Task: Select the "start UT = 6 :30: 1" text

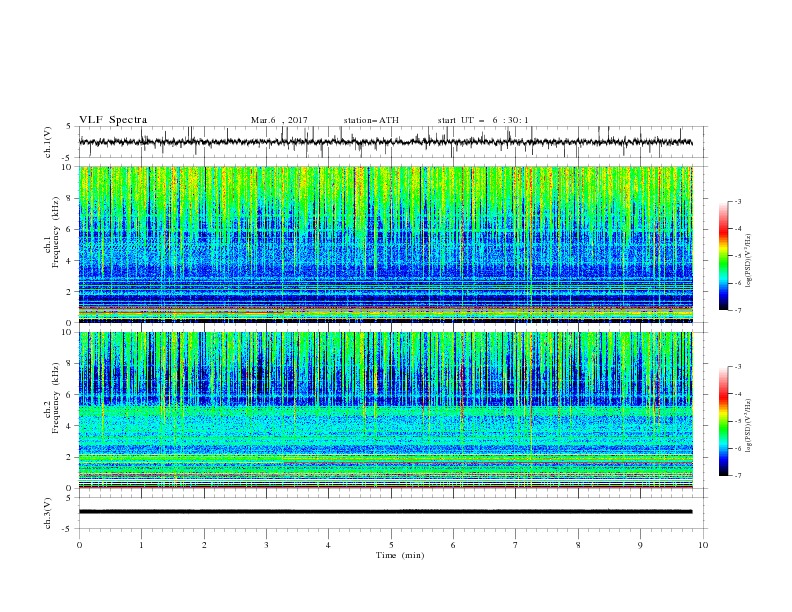Action: pos(483,120)
